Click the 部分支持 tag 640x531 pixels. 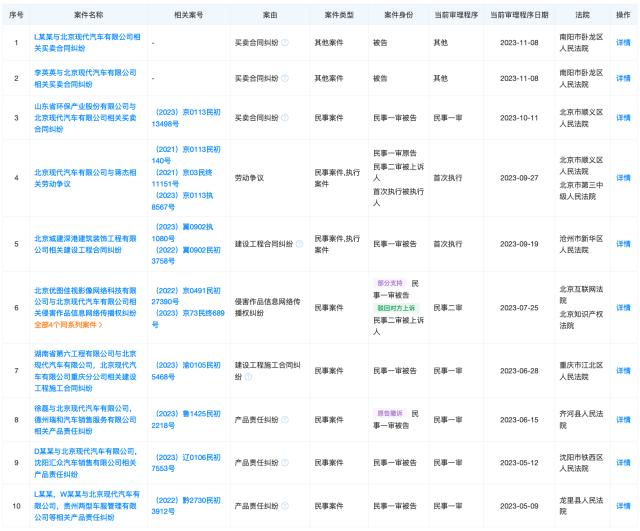coord(390,283)
